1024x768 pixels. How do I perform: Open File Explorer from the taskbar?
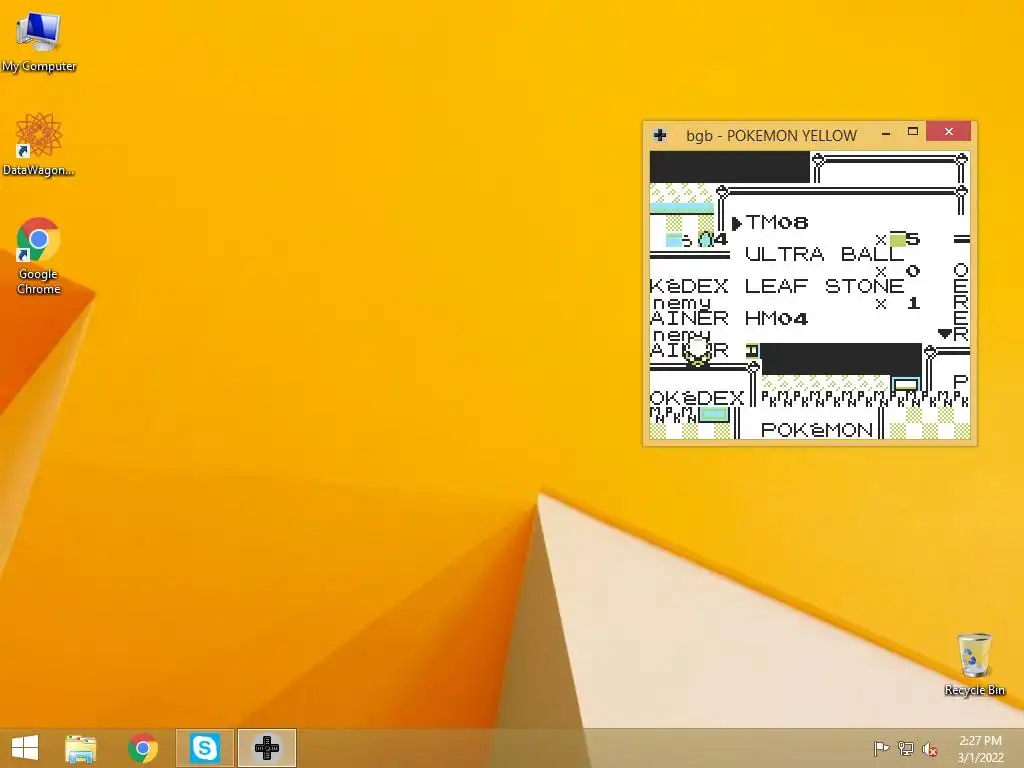[x=81, y=748]
